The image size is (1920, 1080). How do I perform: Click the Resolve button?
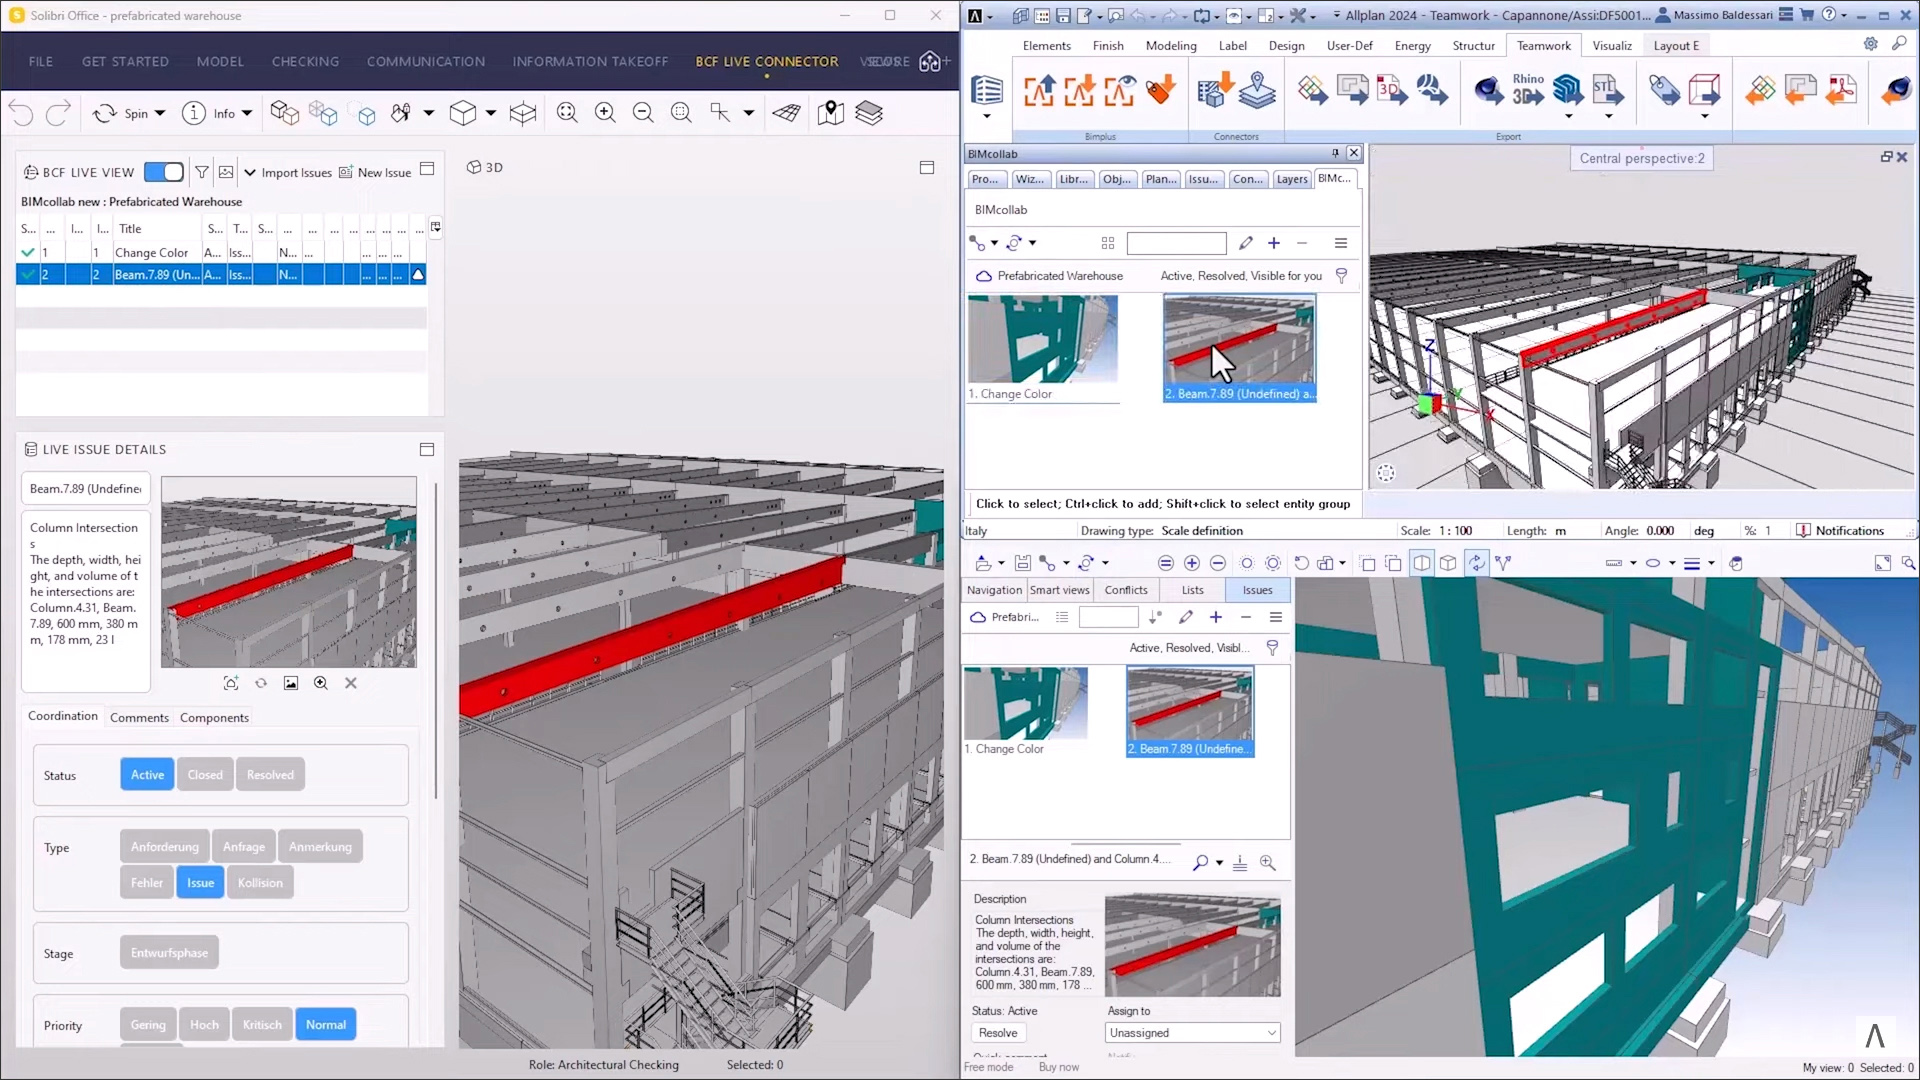tap(998, 1033)
